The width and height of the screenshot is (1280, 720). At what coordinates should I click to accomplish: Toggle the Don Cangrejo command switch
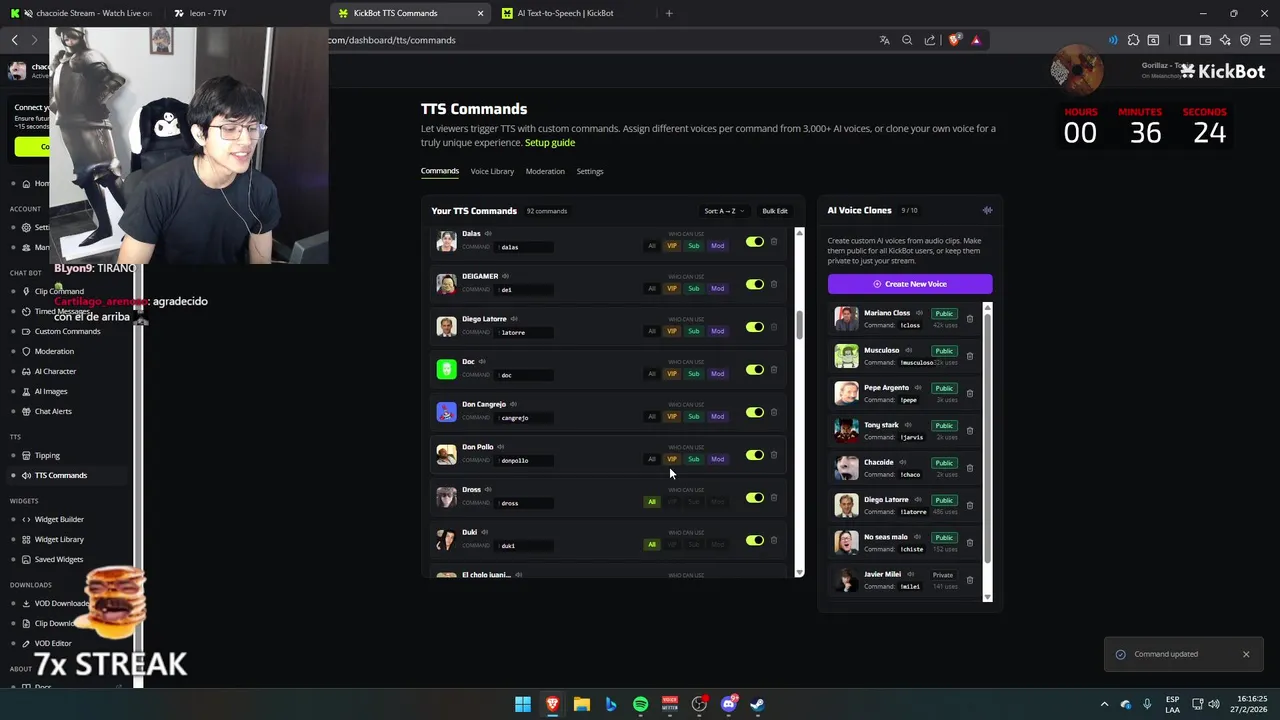(754, 413)
